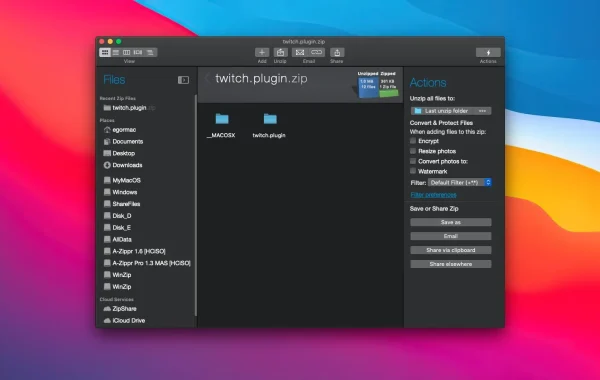The image size is (600, 380).
Task: Open Downloads in the sidebar
Action: tap(123, 165)
